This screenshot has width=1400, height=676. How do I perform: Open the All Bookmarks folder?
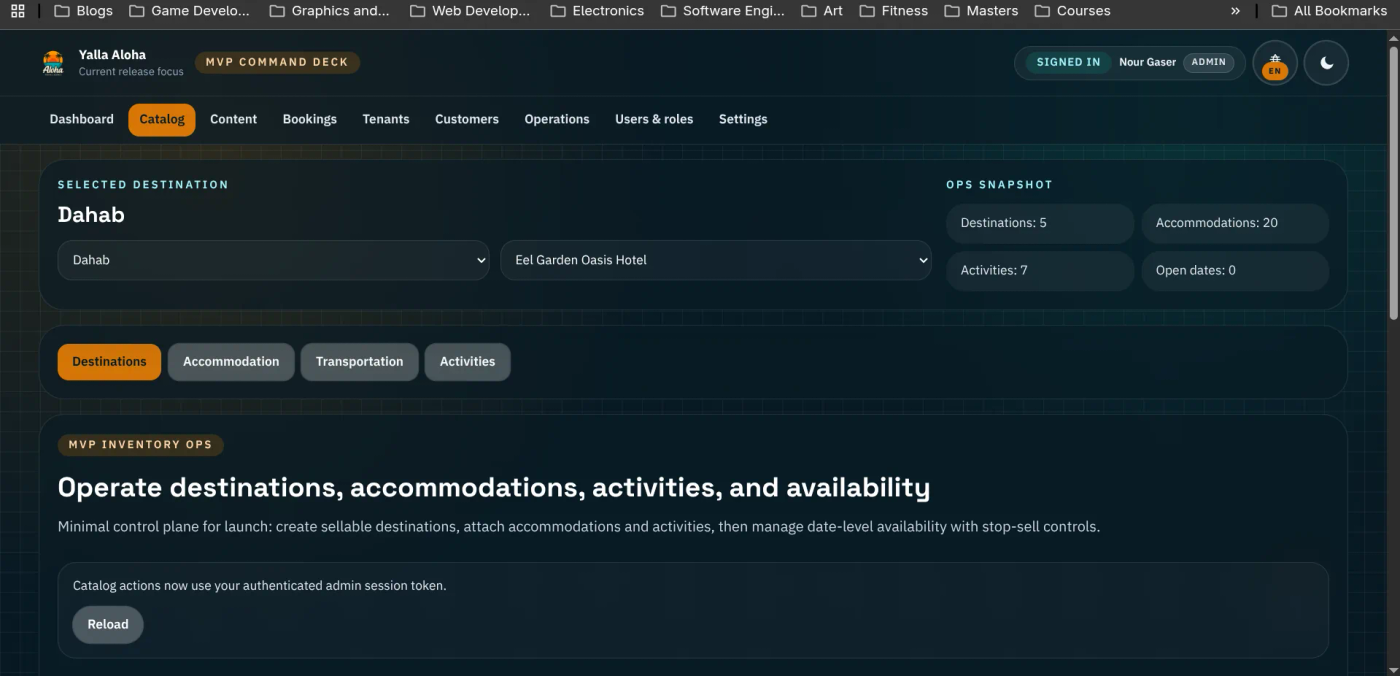(x=1329, y=11)
